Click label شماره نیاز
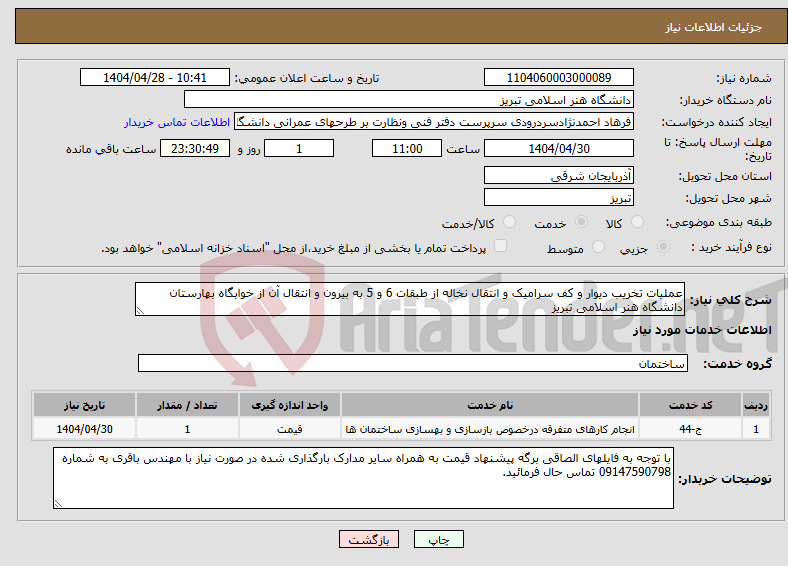 pos(744,78)
